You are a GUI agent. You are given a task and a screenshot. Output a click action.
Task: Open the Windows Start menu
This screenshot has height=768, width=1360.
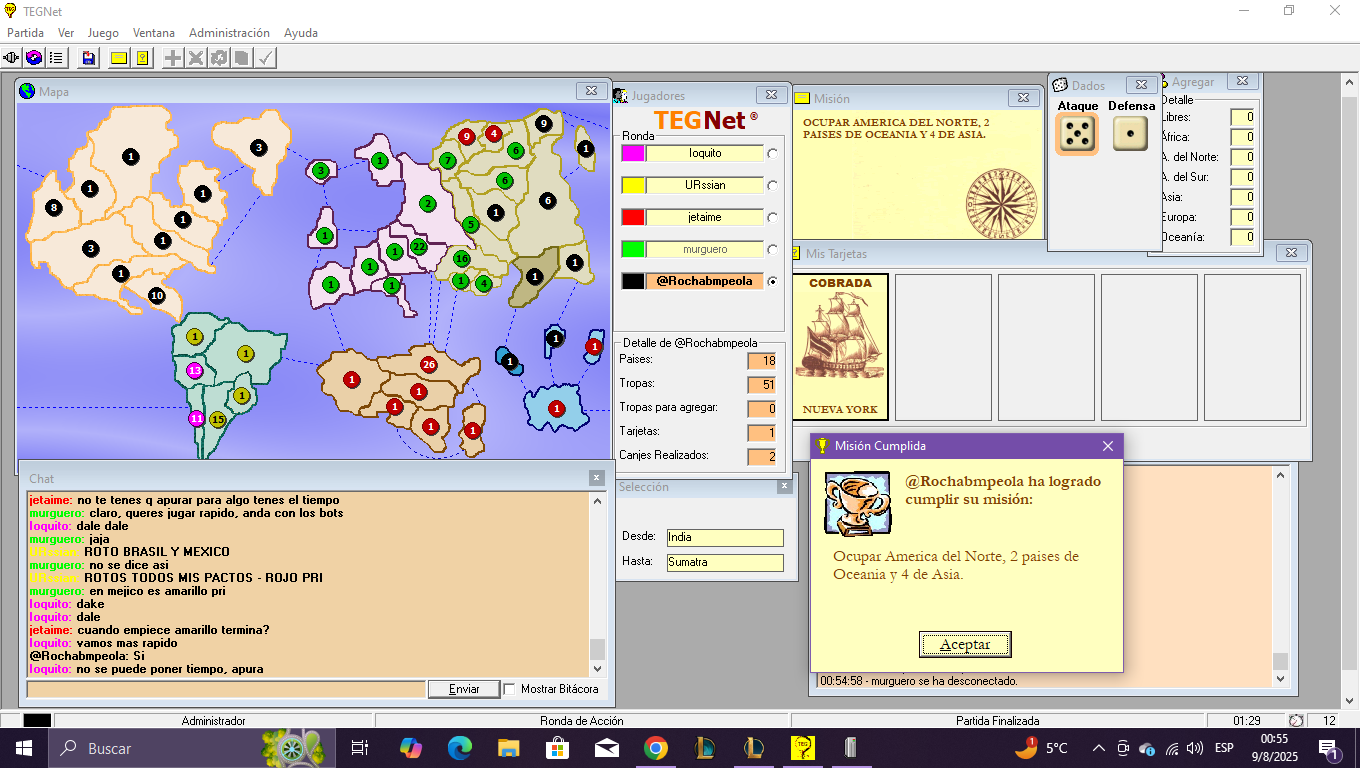(24, 747)
